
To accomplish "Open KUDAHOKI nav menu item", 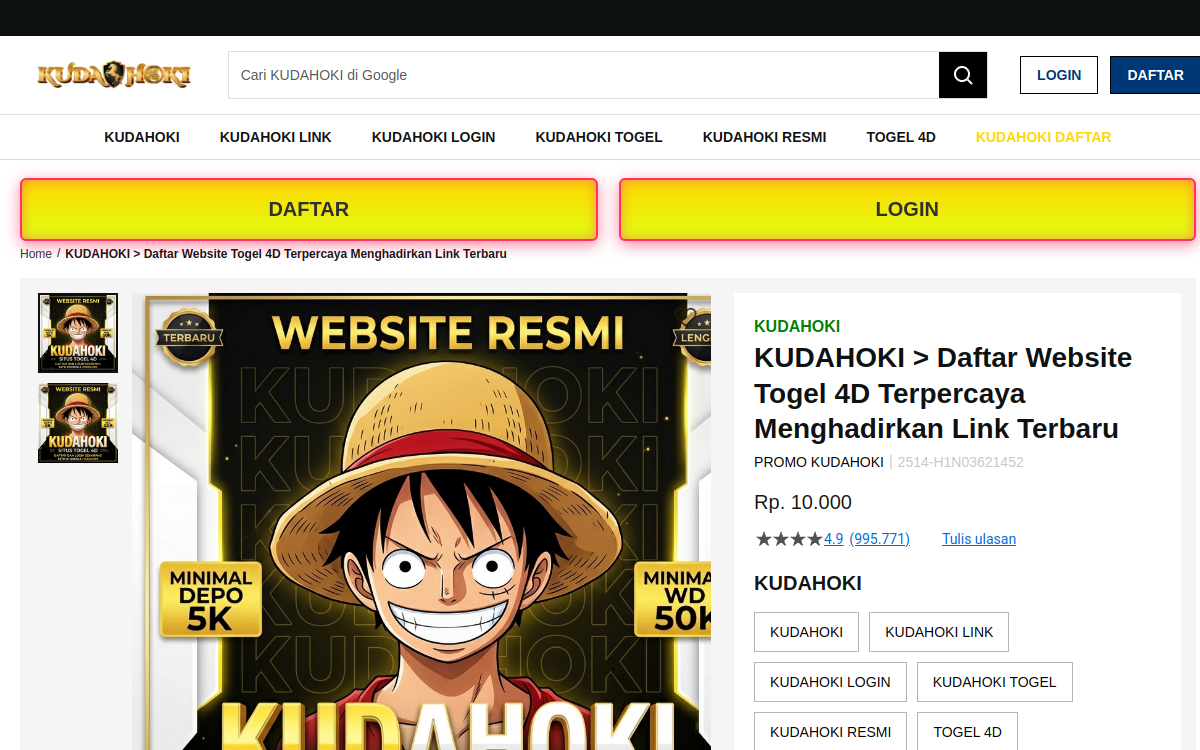I will (x=142, y=137).
